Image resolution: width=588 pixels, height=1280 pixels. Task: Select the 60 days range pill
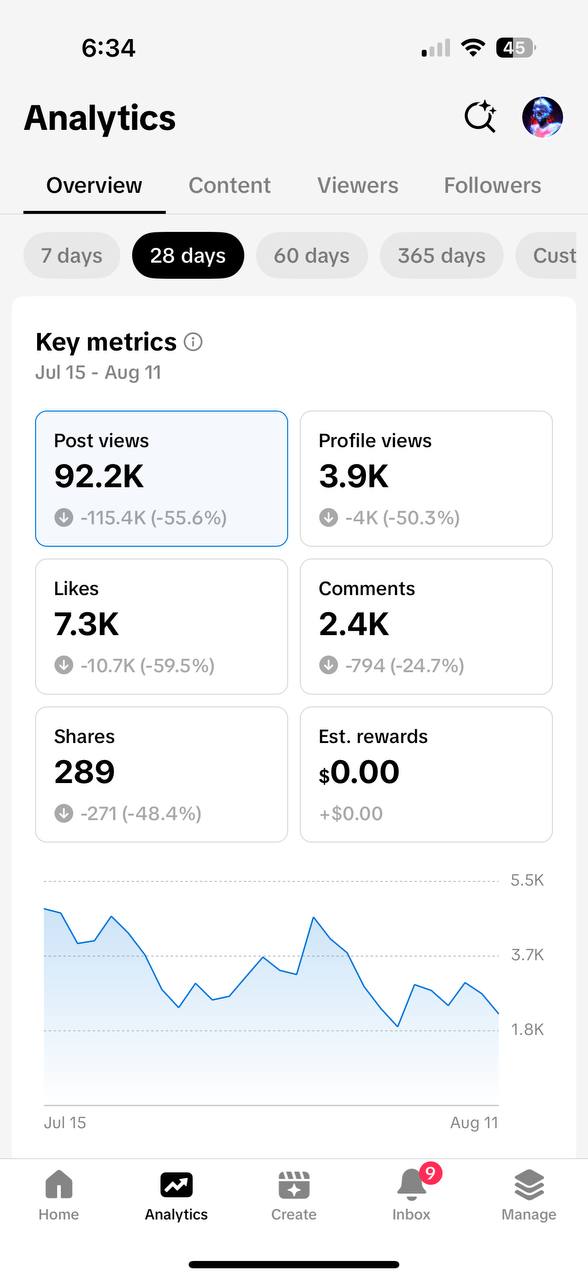point(312,255)
